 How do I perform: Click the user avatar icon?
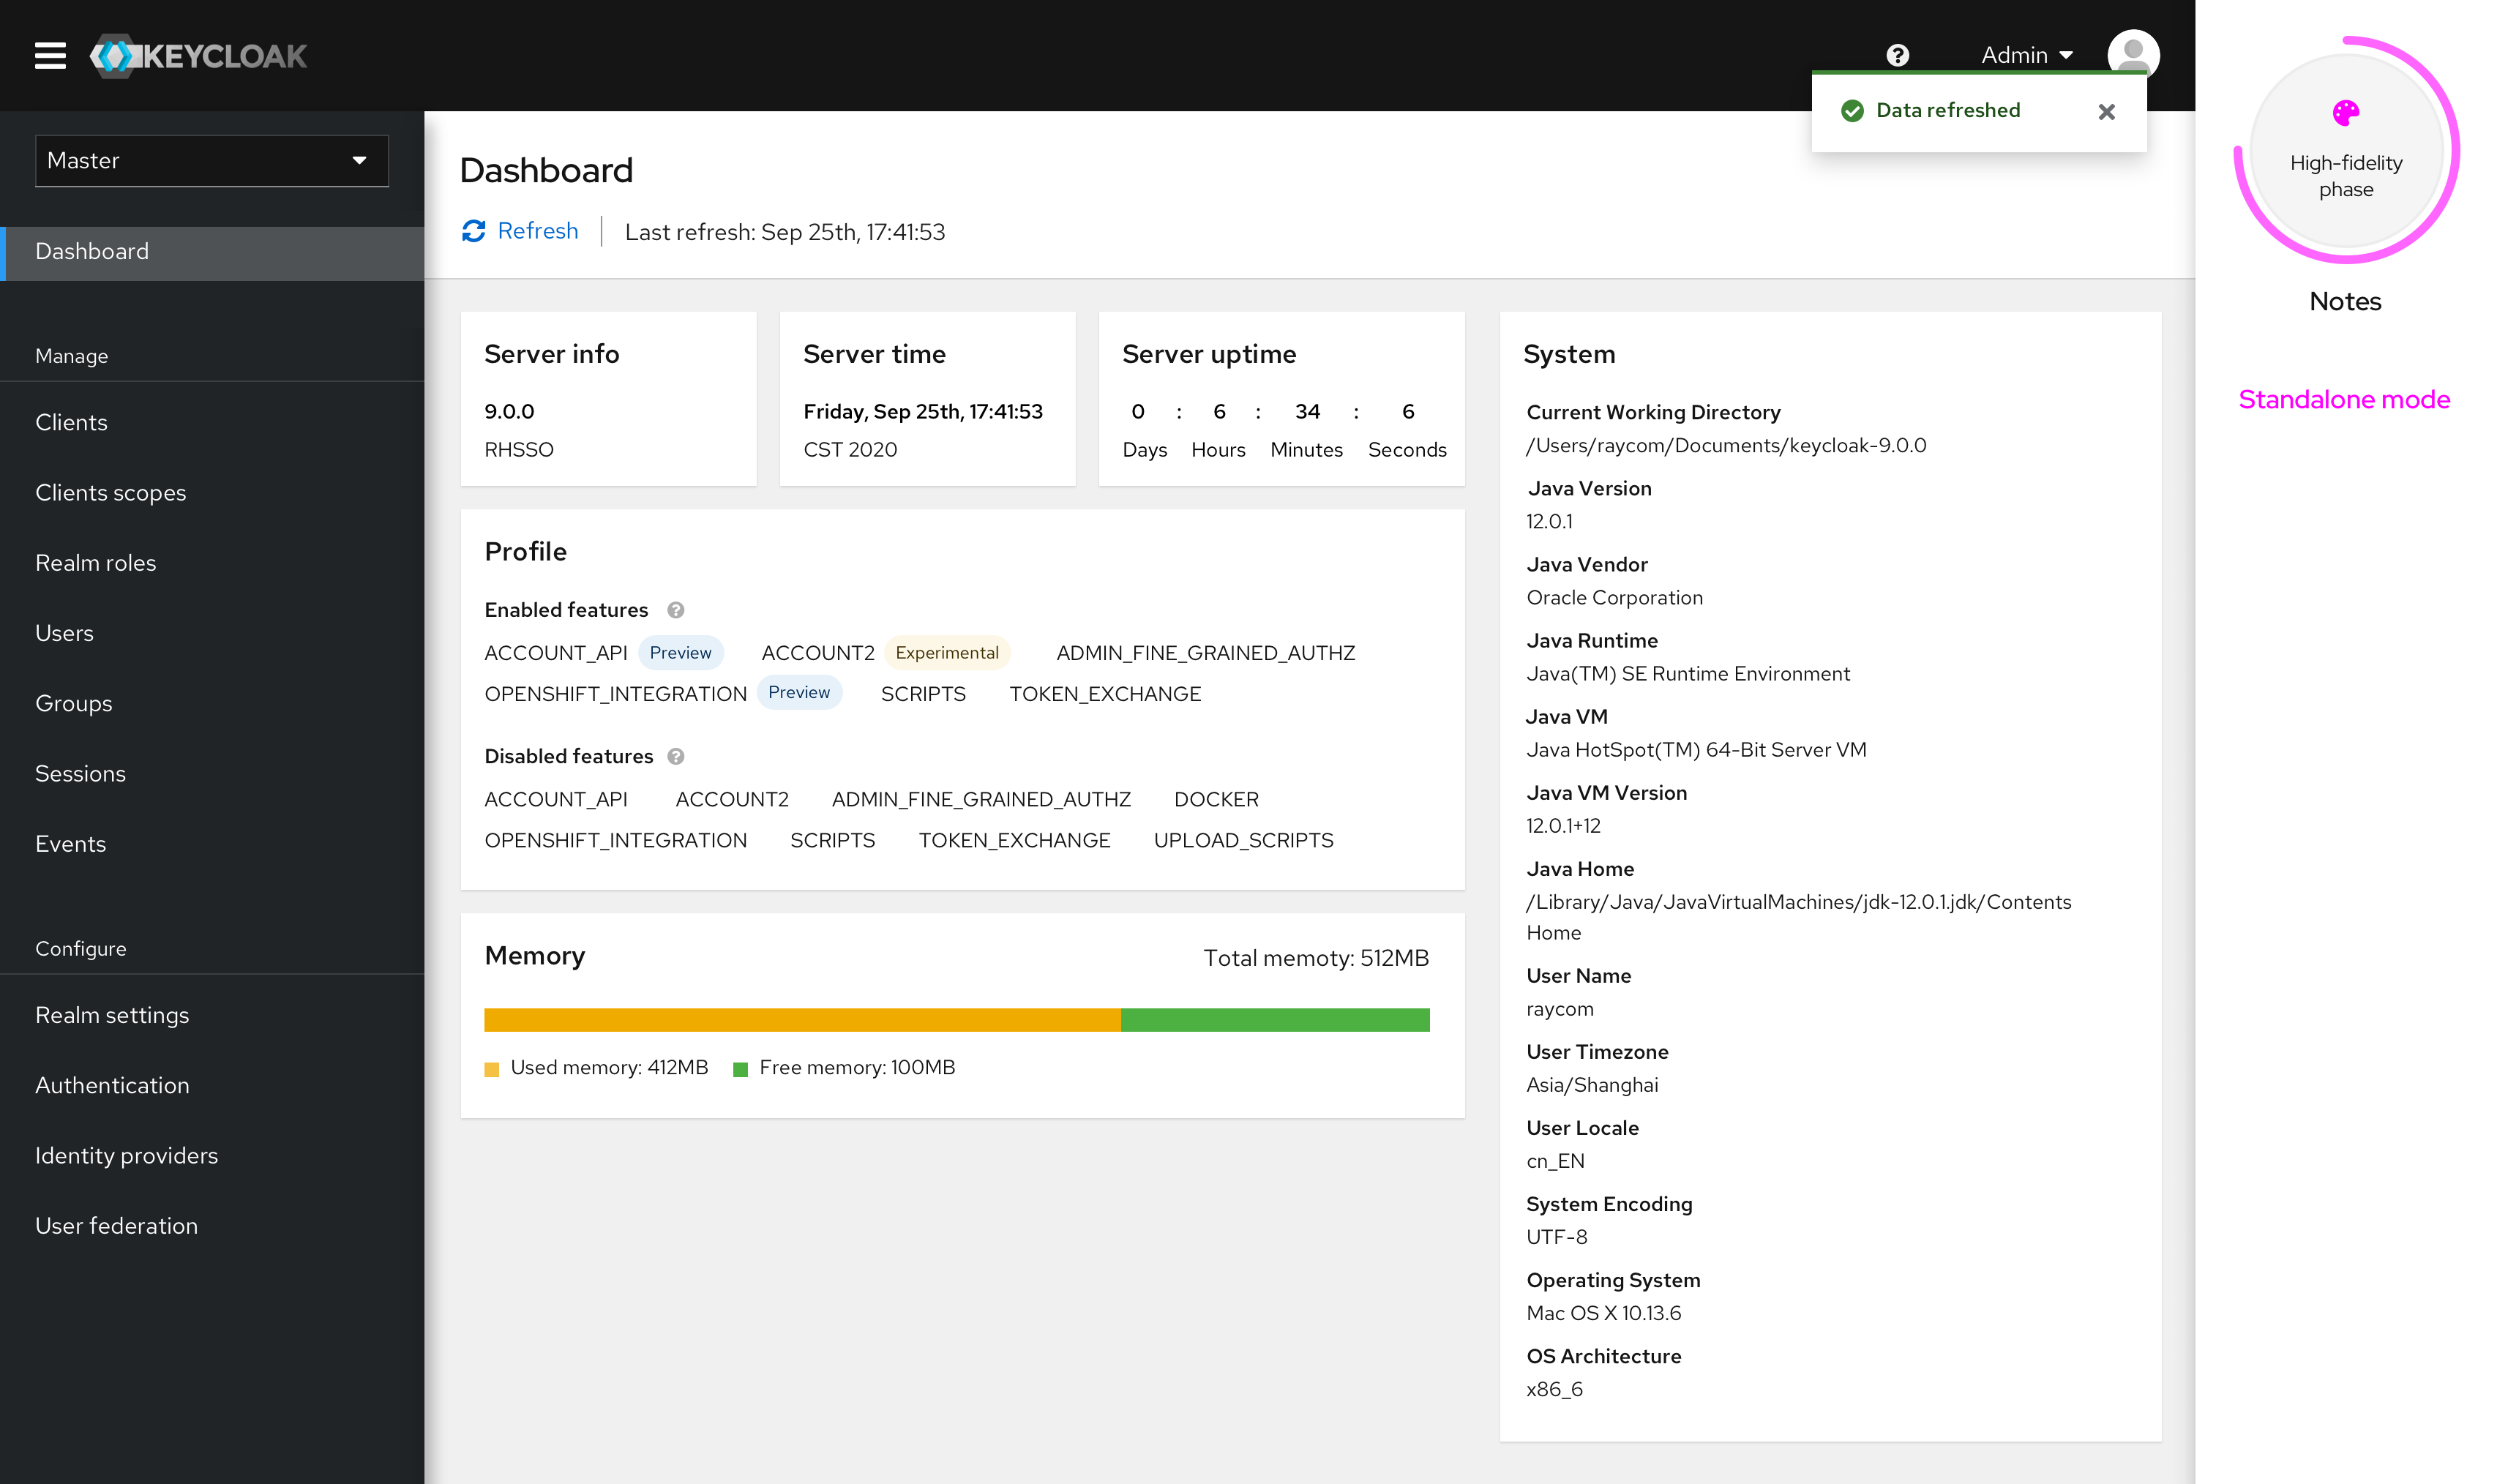click(2133, 55)
